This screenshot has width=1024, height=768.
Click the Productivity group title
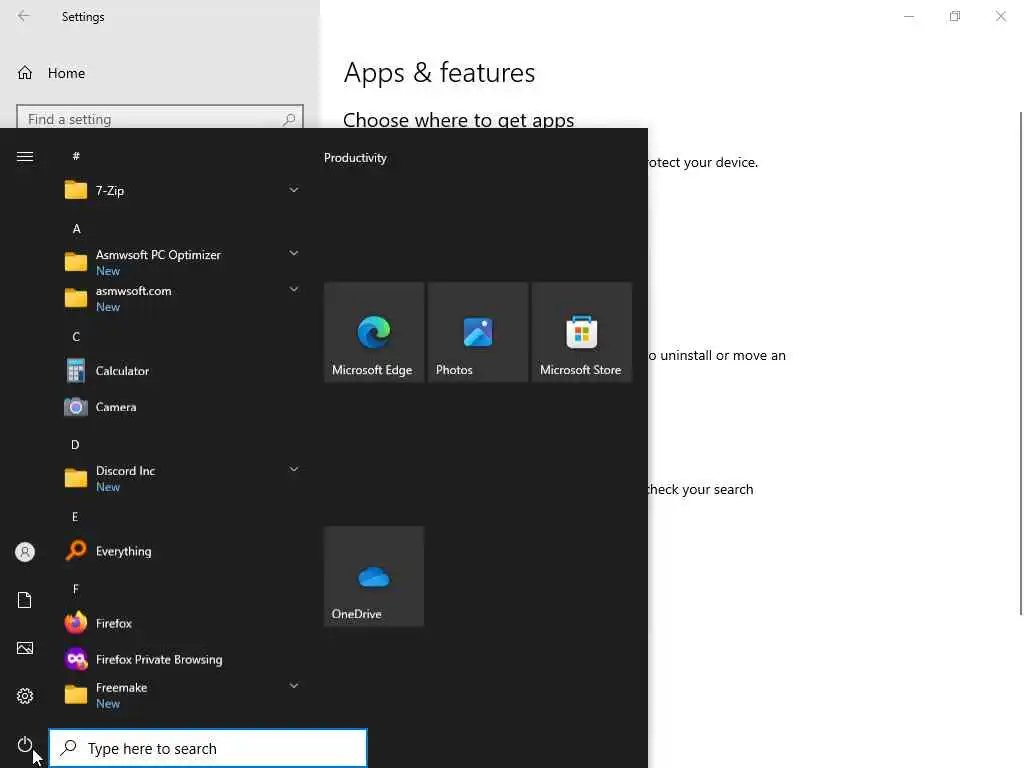click(x=355, y=158)
